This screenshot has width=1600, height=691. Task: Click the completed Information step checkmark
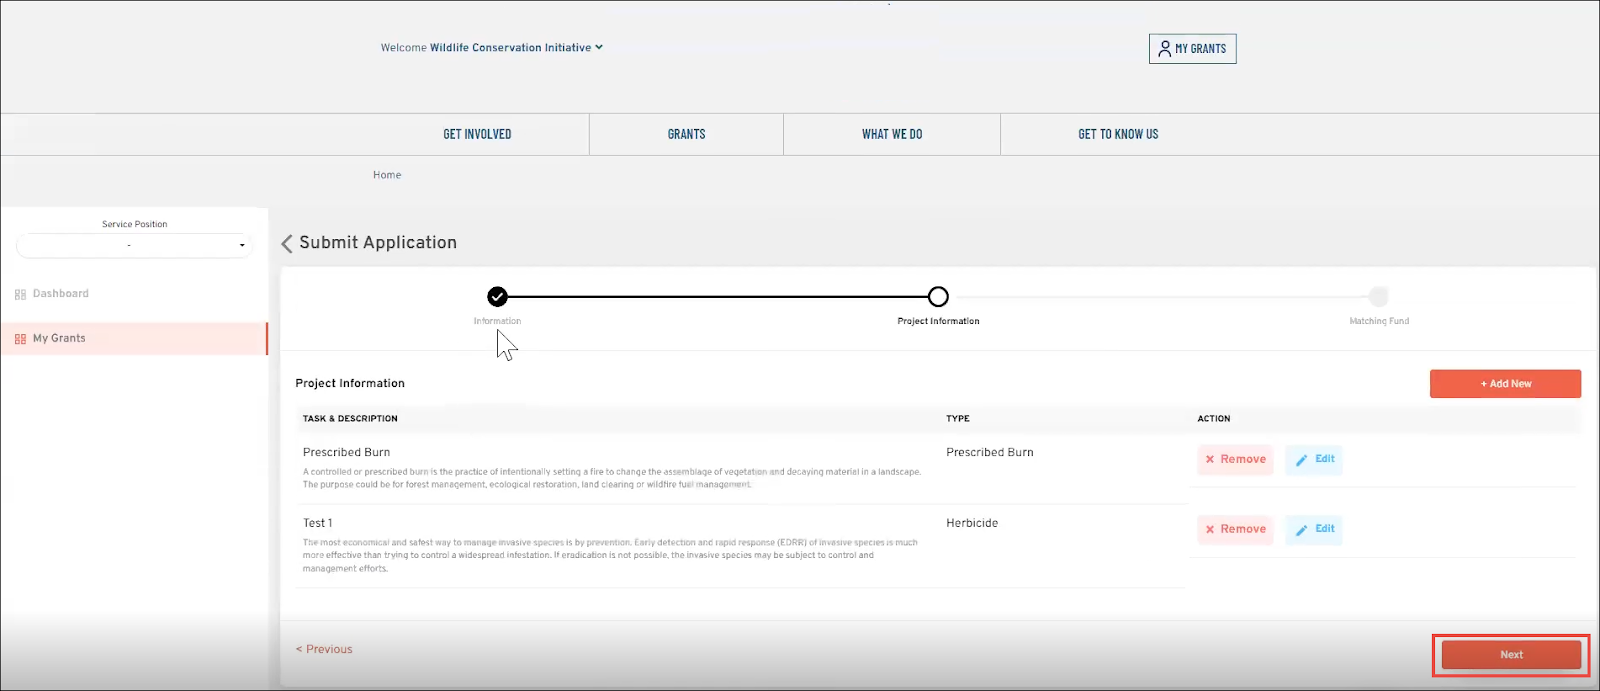[497, 296]
